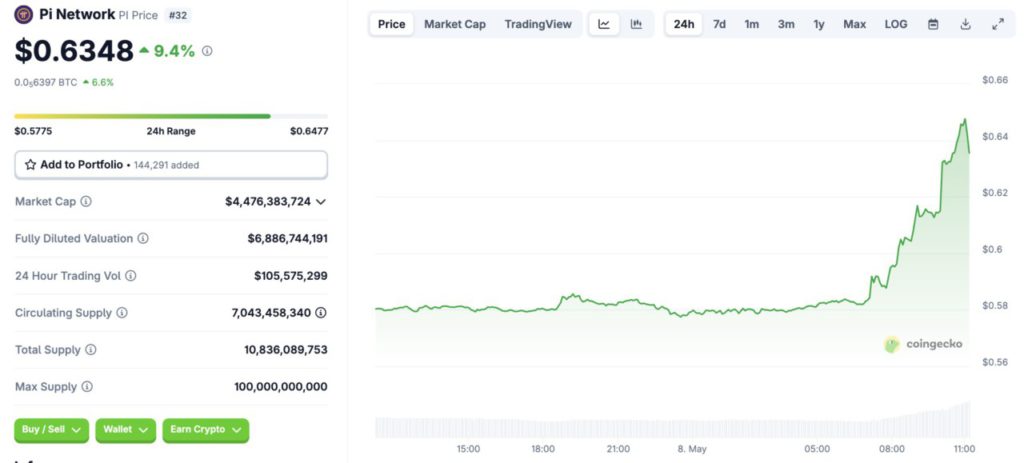Open Buy / Sell dropdown

52,430
